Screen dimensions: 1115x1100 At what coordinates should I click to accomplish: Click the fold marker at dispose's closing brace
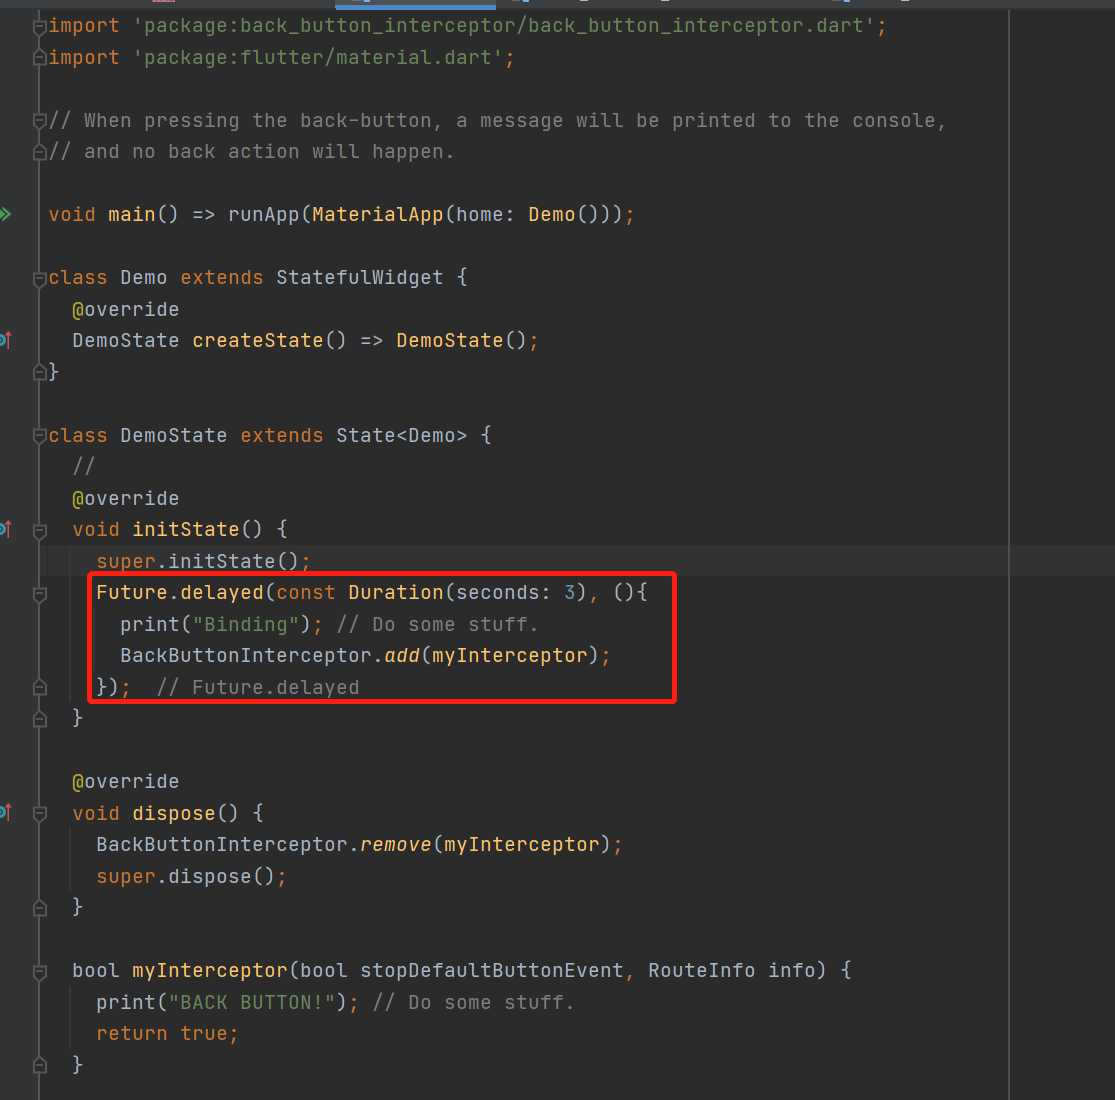[x=39, y=906]
